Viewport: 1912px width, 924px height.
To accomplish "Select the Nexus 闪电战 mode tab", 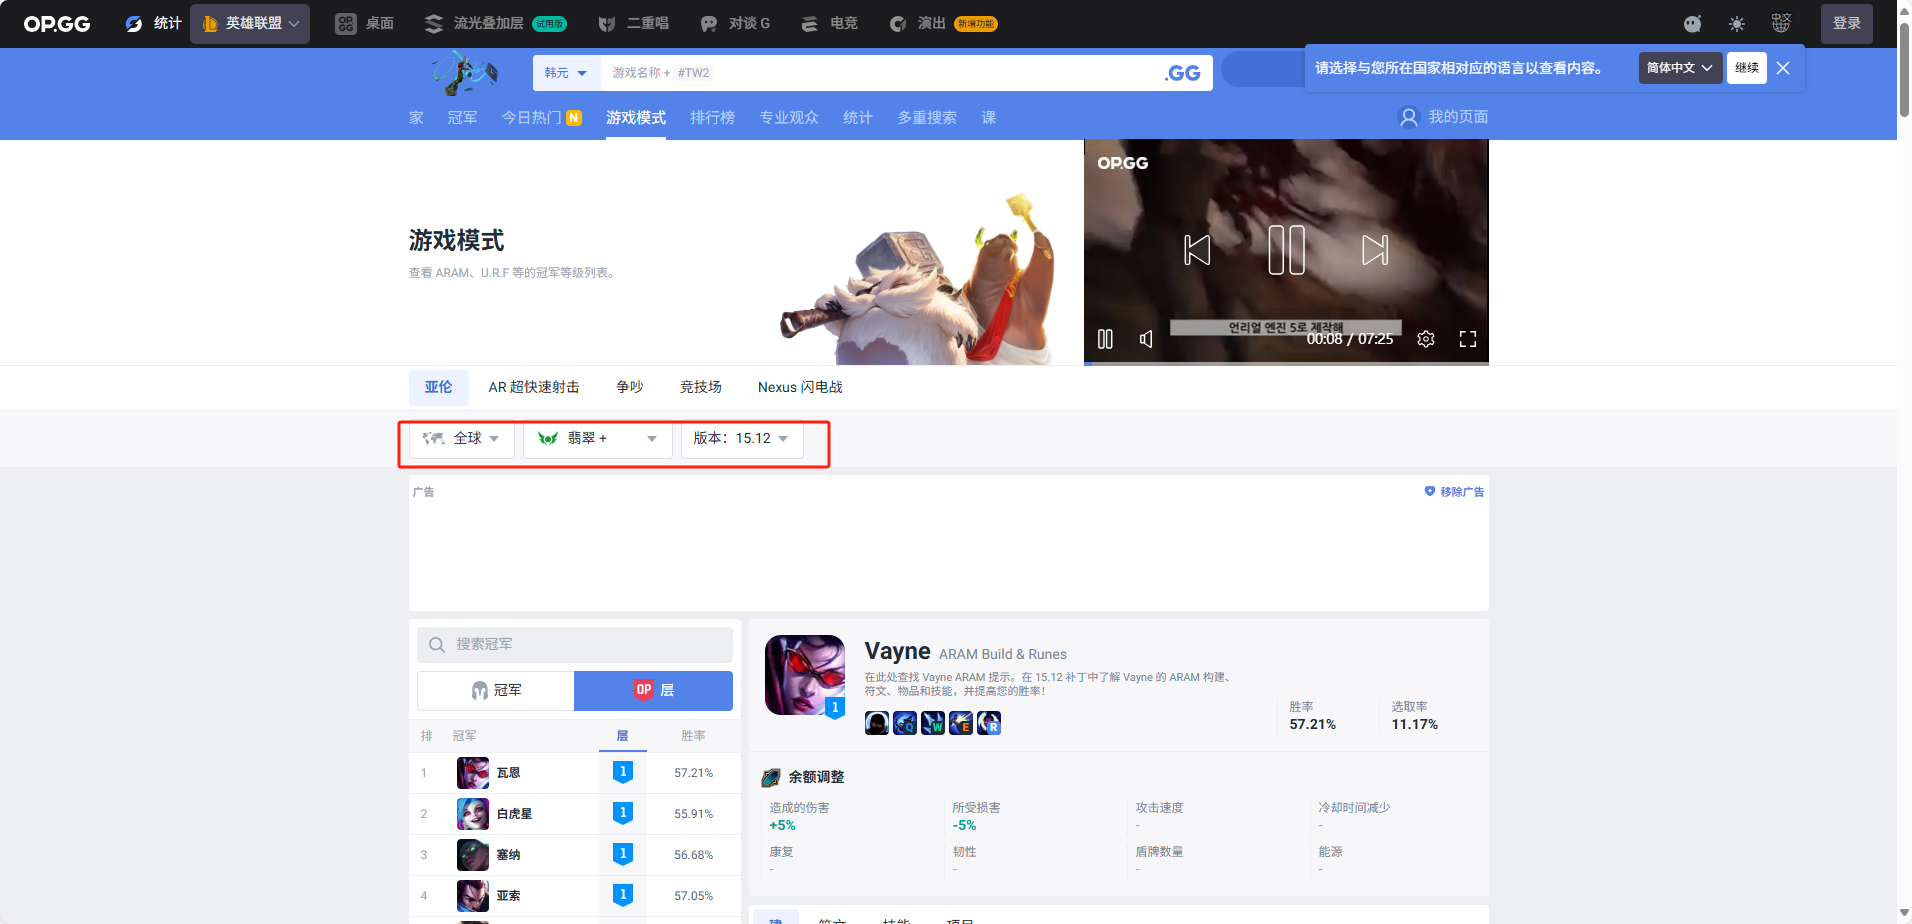I will click(800, 387).
